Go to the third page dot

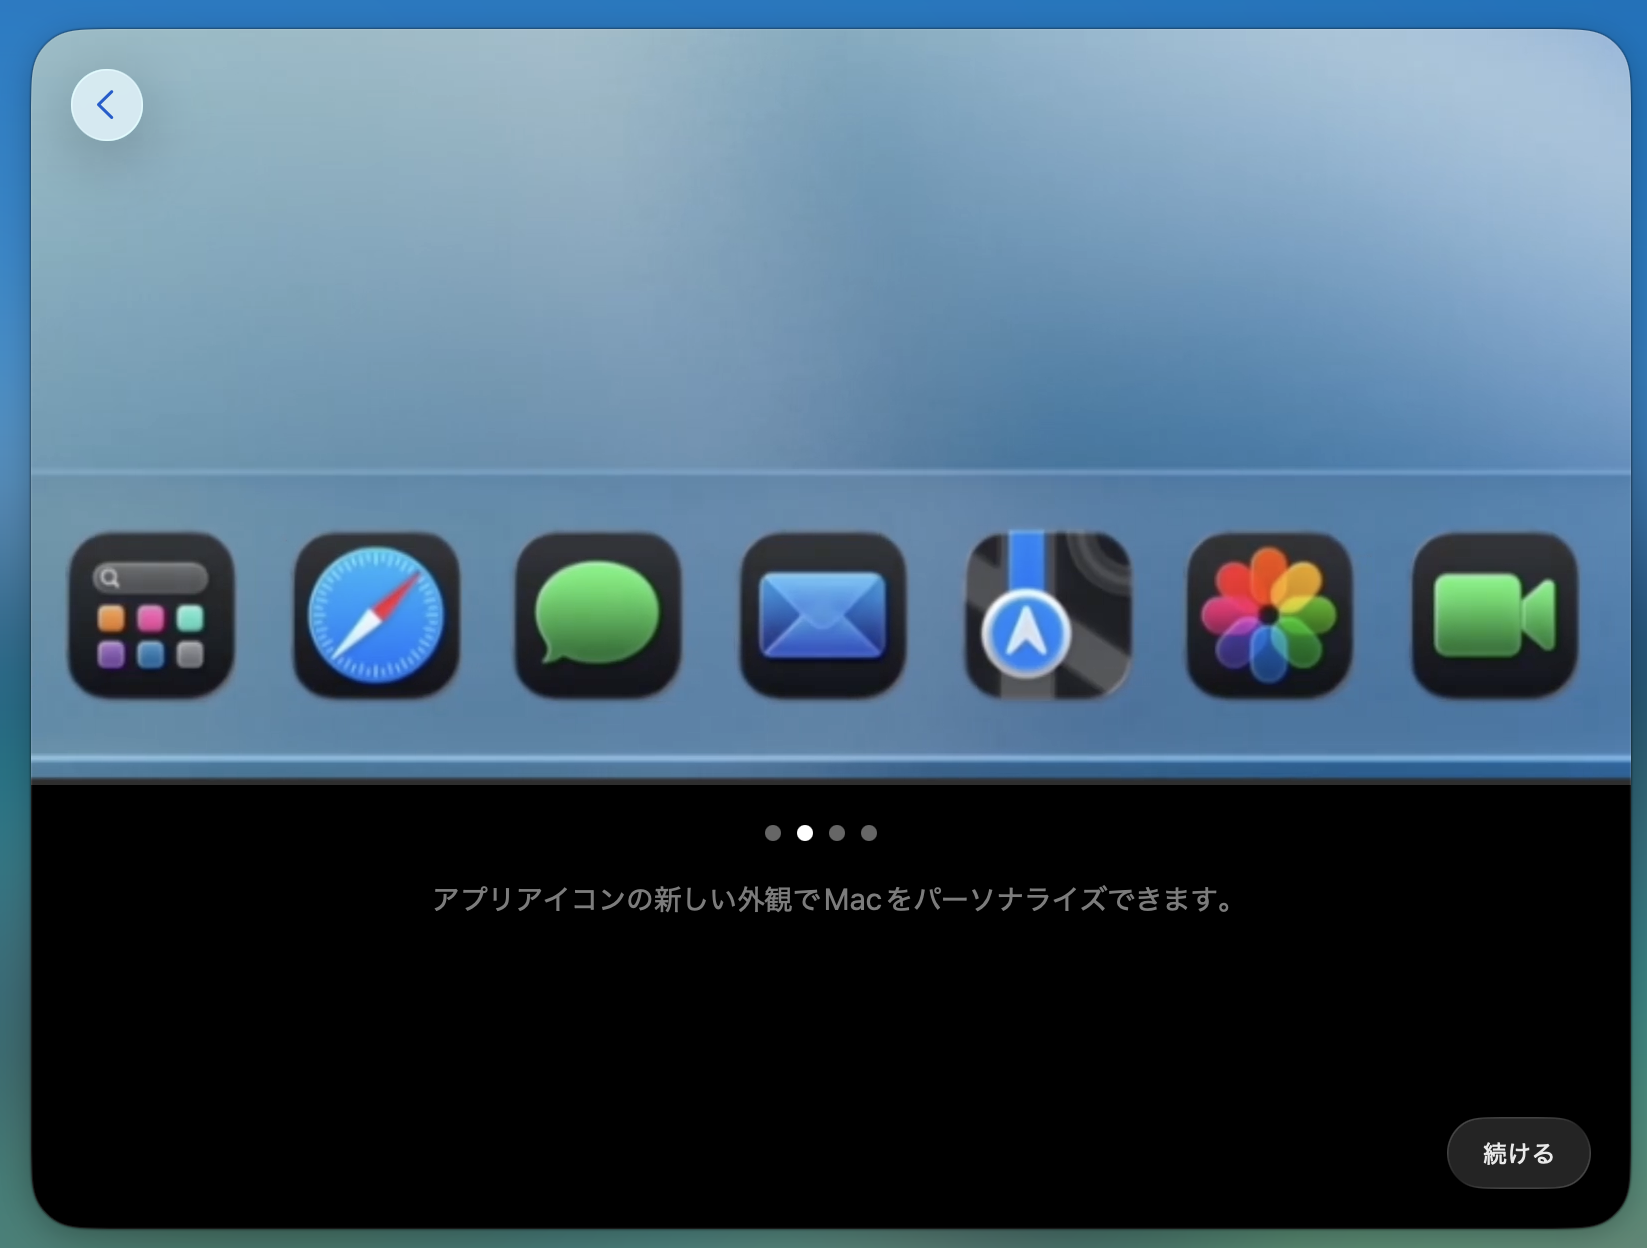click(837, 833)
